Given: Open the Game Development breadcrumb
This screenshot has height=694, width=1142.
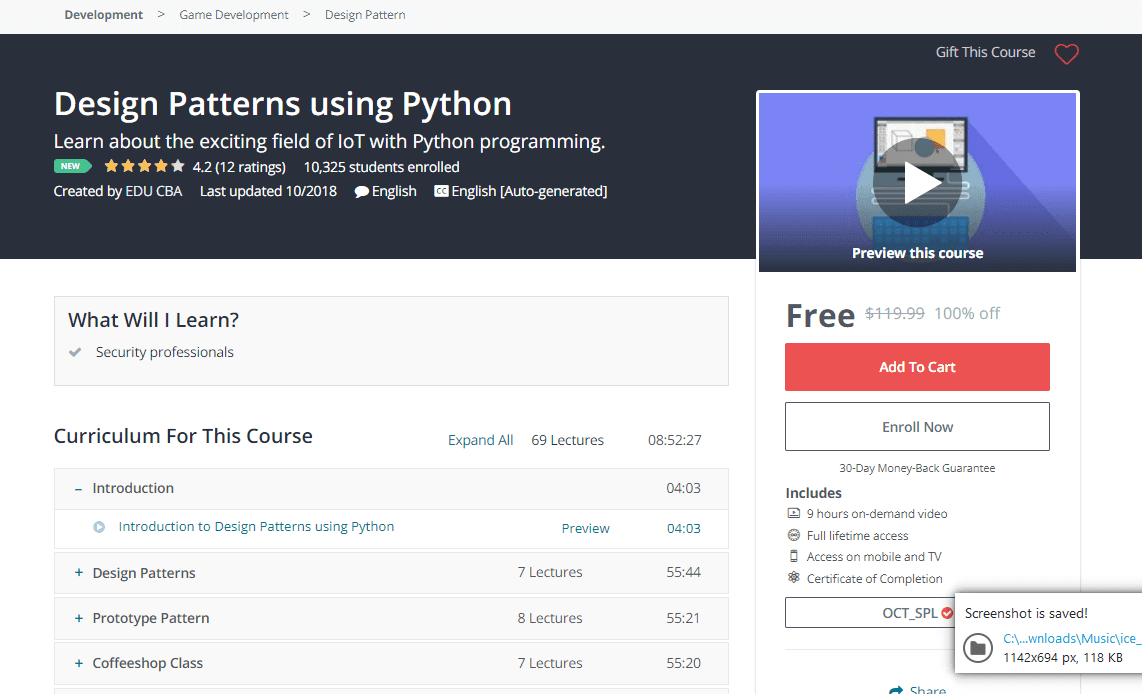Looking at the screenshot, I should pos(234,15).
